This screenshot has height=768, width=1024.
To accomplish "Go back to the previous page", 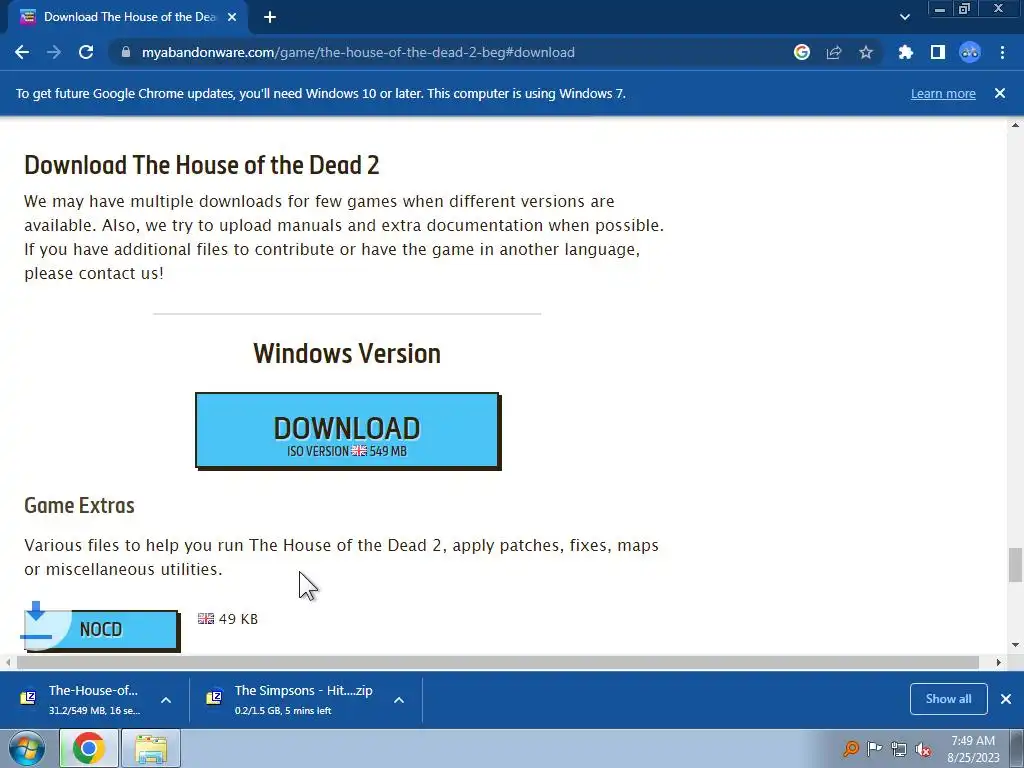I will [22, 52].
